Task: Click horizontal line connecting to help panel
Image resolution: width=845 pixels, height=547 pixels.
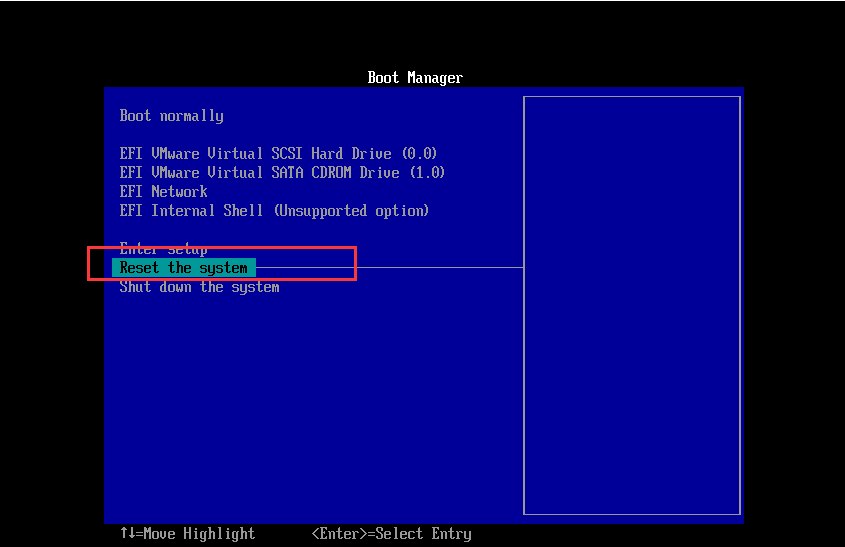Action: (x=440, y=268)
